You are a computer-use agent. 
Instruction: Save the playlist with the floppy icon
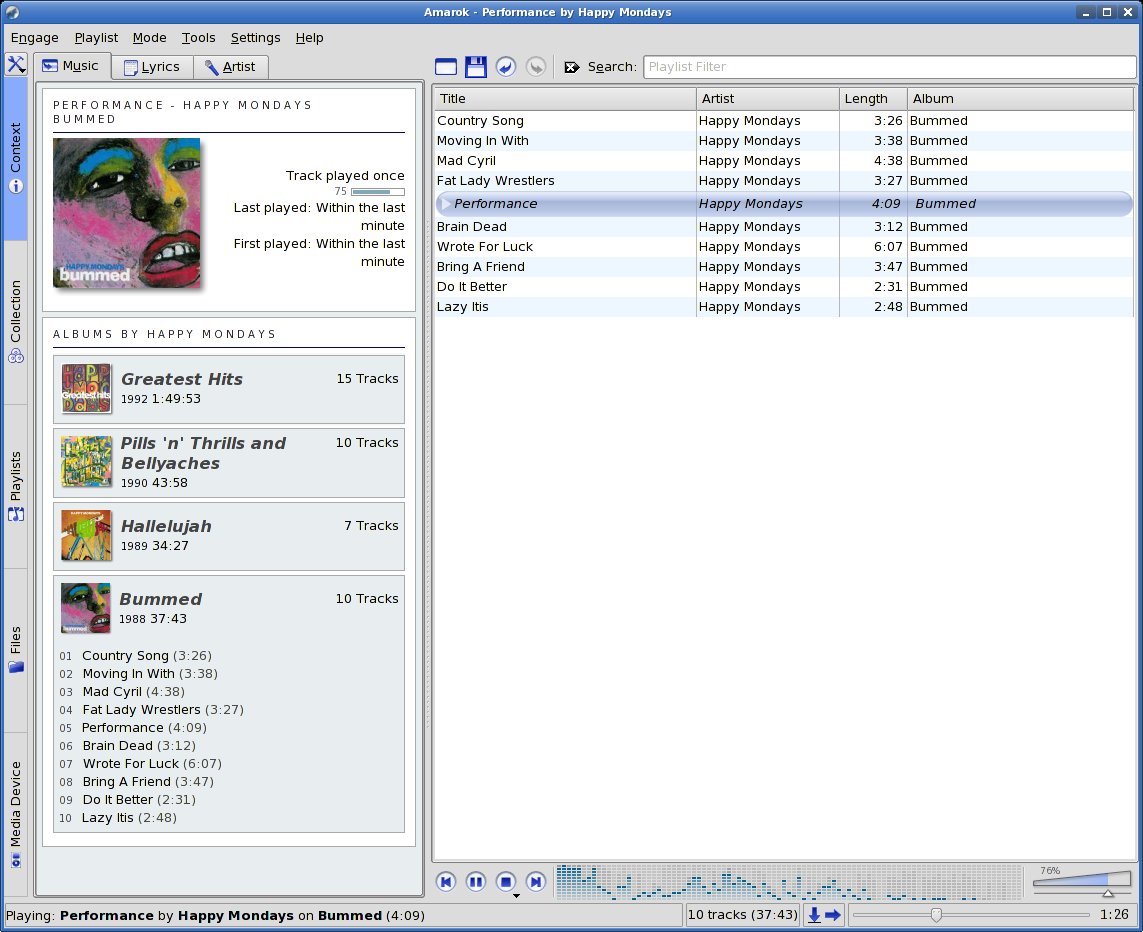pos(476,67)
